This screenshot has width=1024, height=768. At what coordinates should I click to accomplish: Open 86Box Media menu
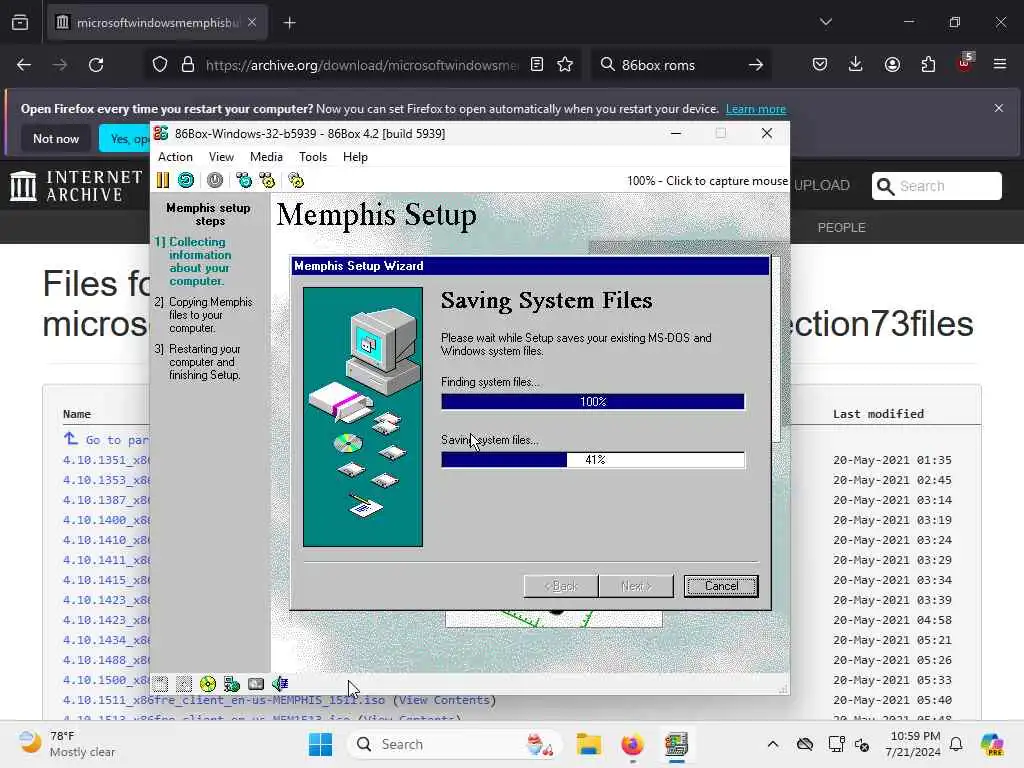click(x=266, y=157)
